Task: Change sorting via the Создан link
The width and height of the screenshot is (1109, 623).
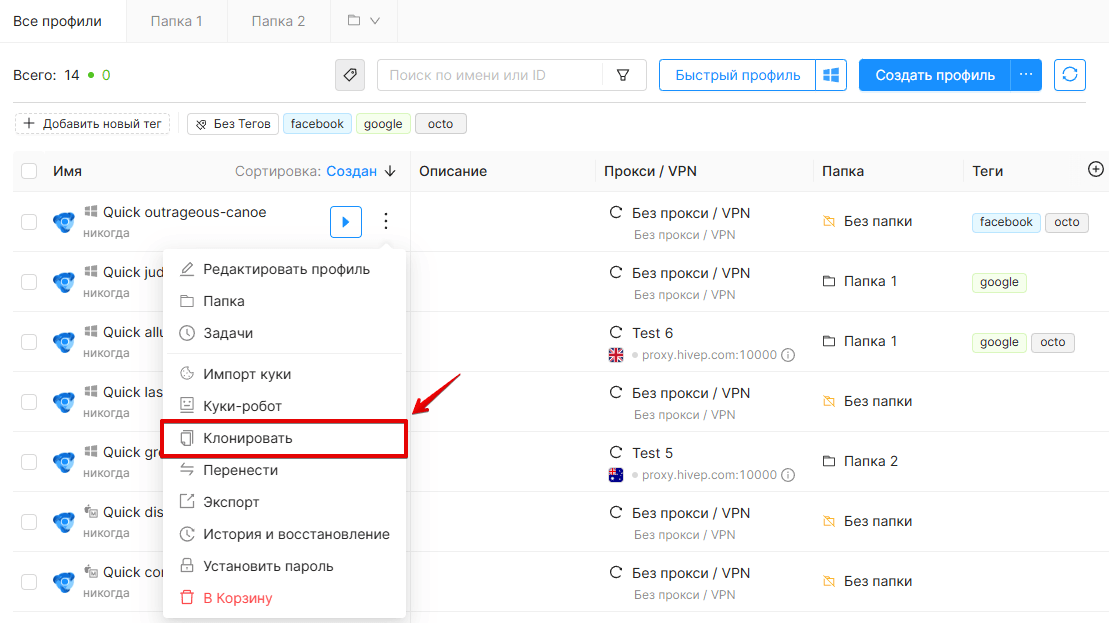Action: pyautogui.click(x=352, y=171)
